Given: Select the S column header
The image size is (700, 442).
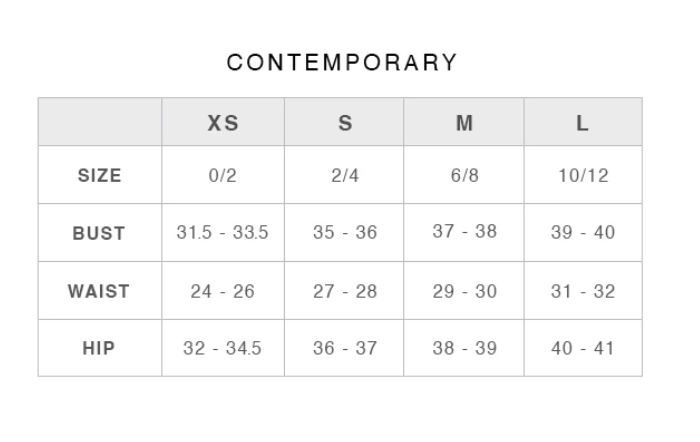Looking at the screenshot, I should click(x=345, y=123).
